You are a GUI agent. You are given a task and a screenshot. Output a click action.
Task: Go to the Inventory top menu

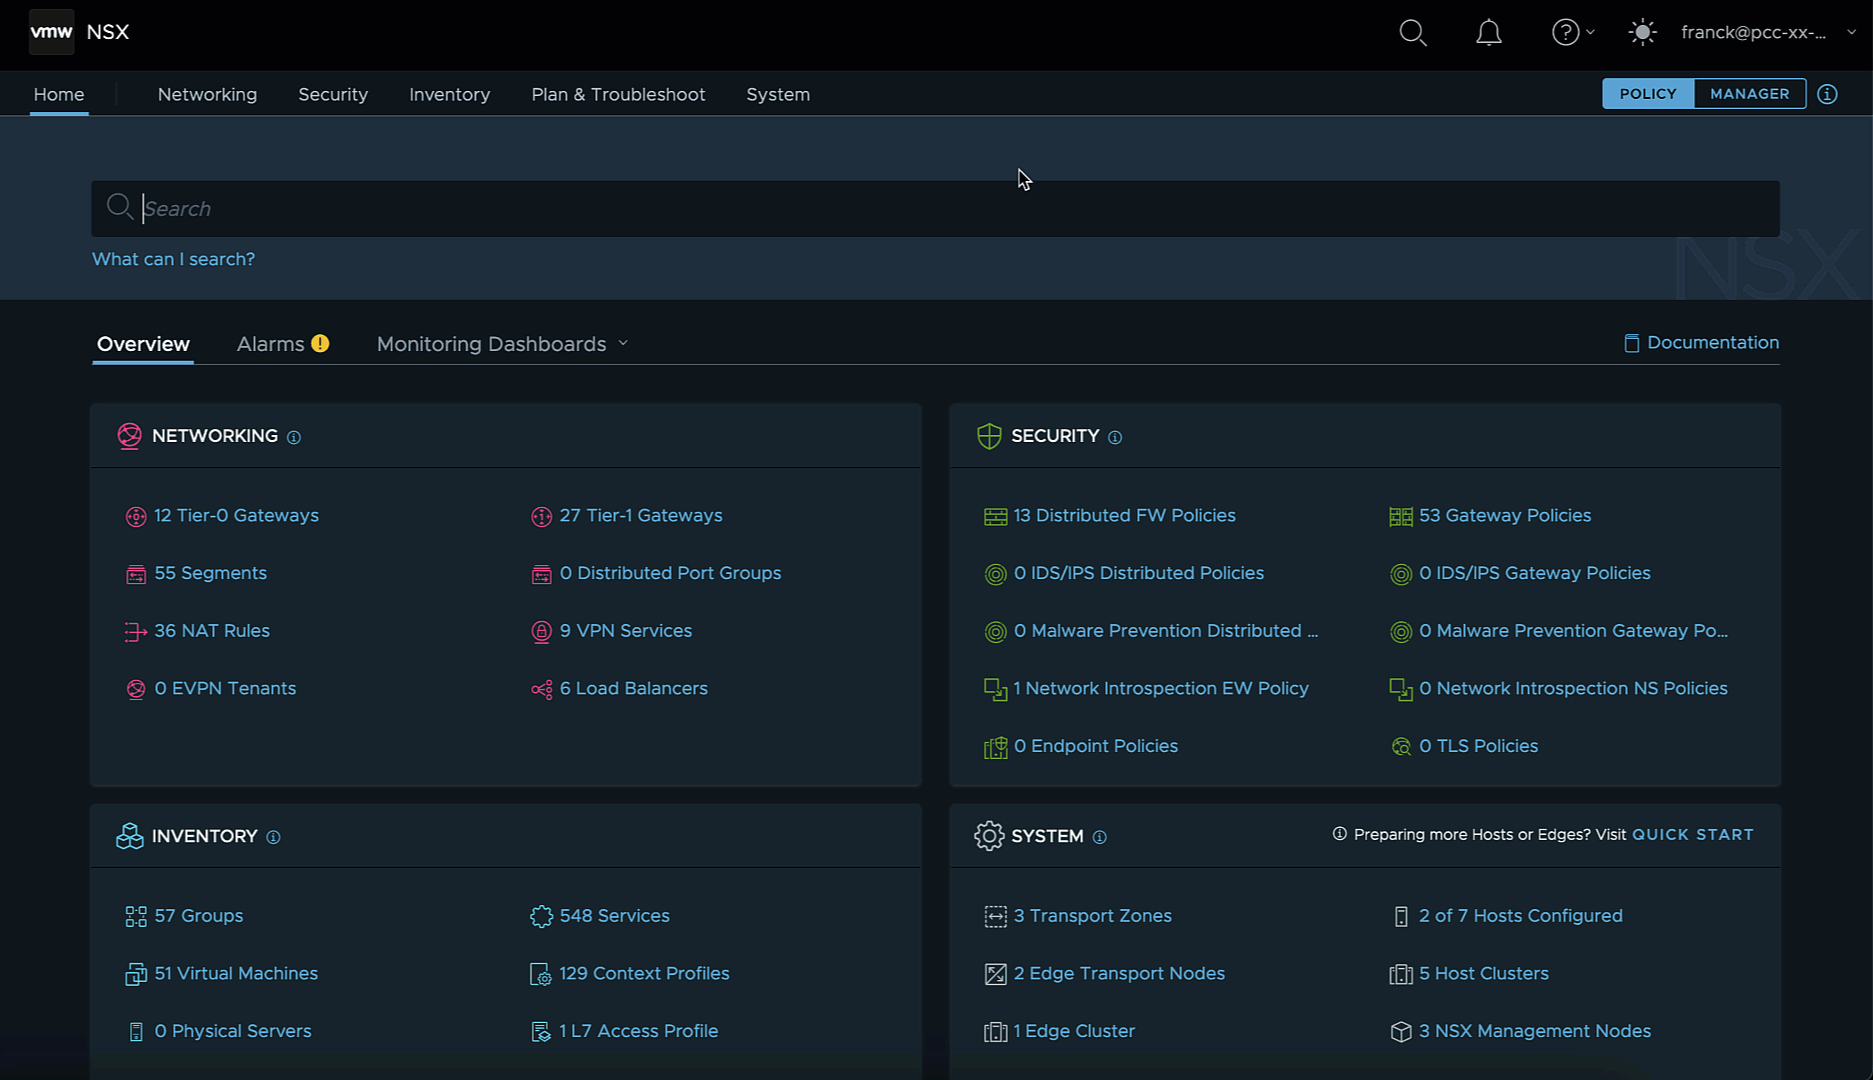pos(449,95)
